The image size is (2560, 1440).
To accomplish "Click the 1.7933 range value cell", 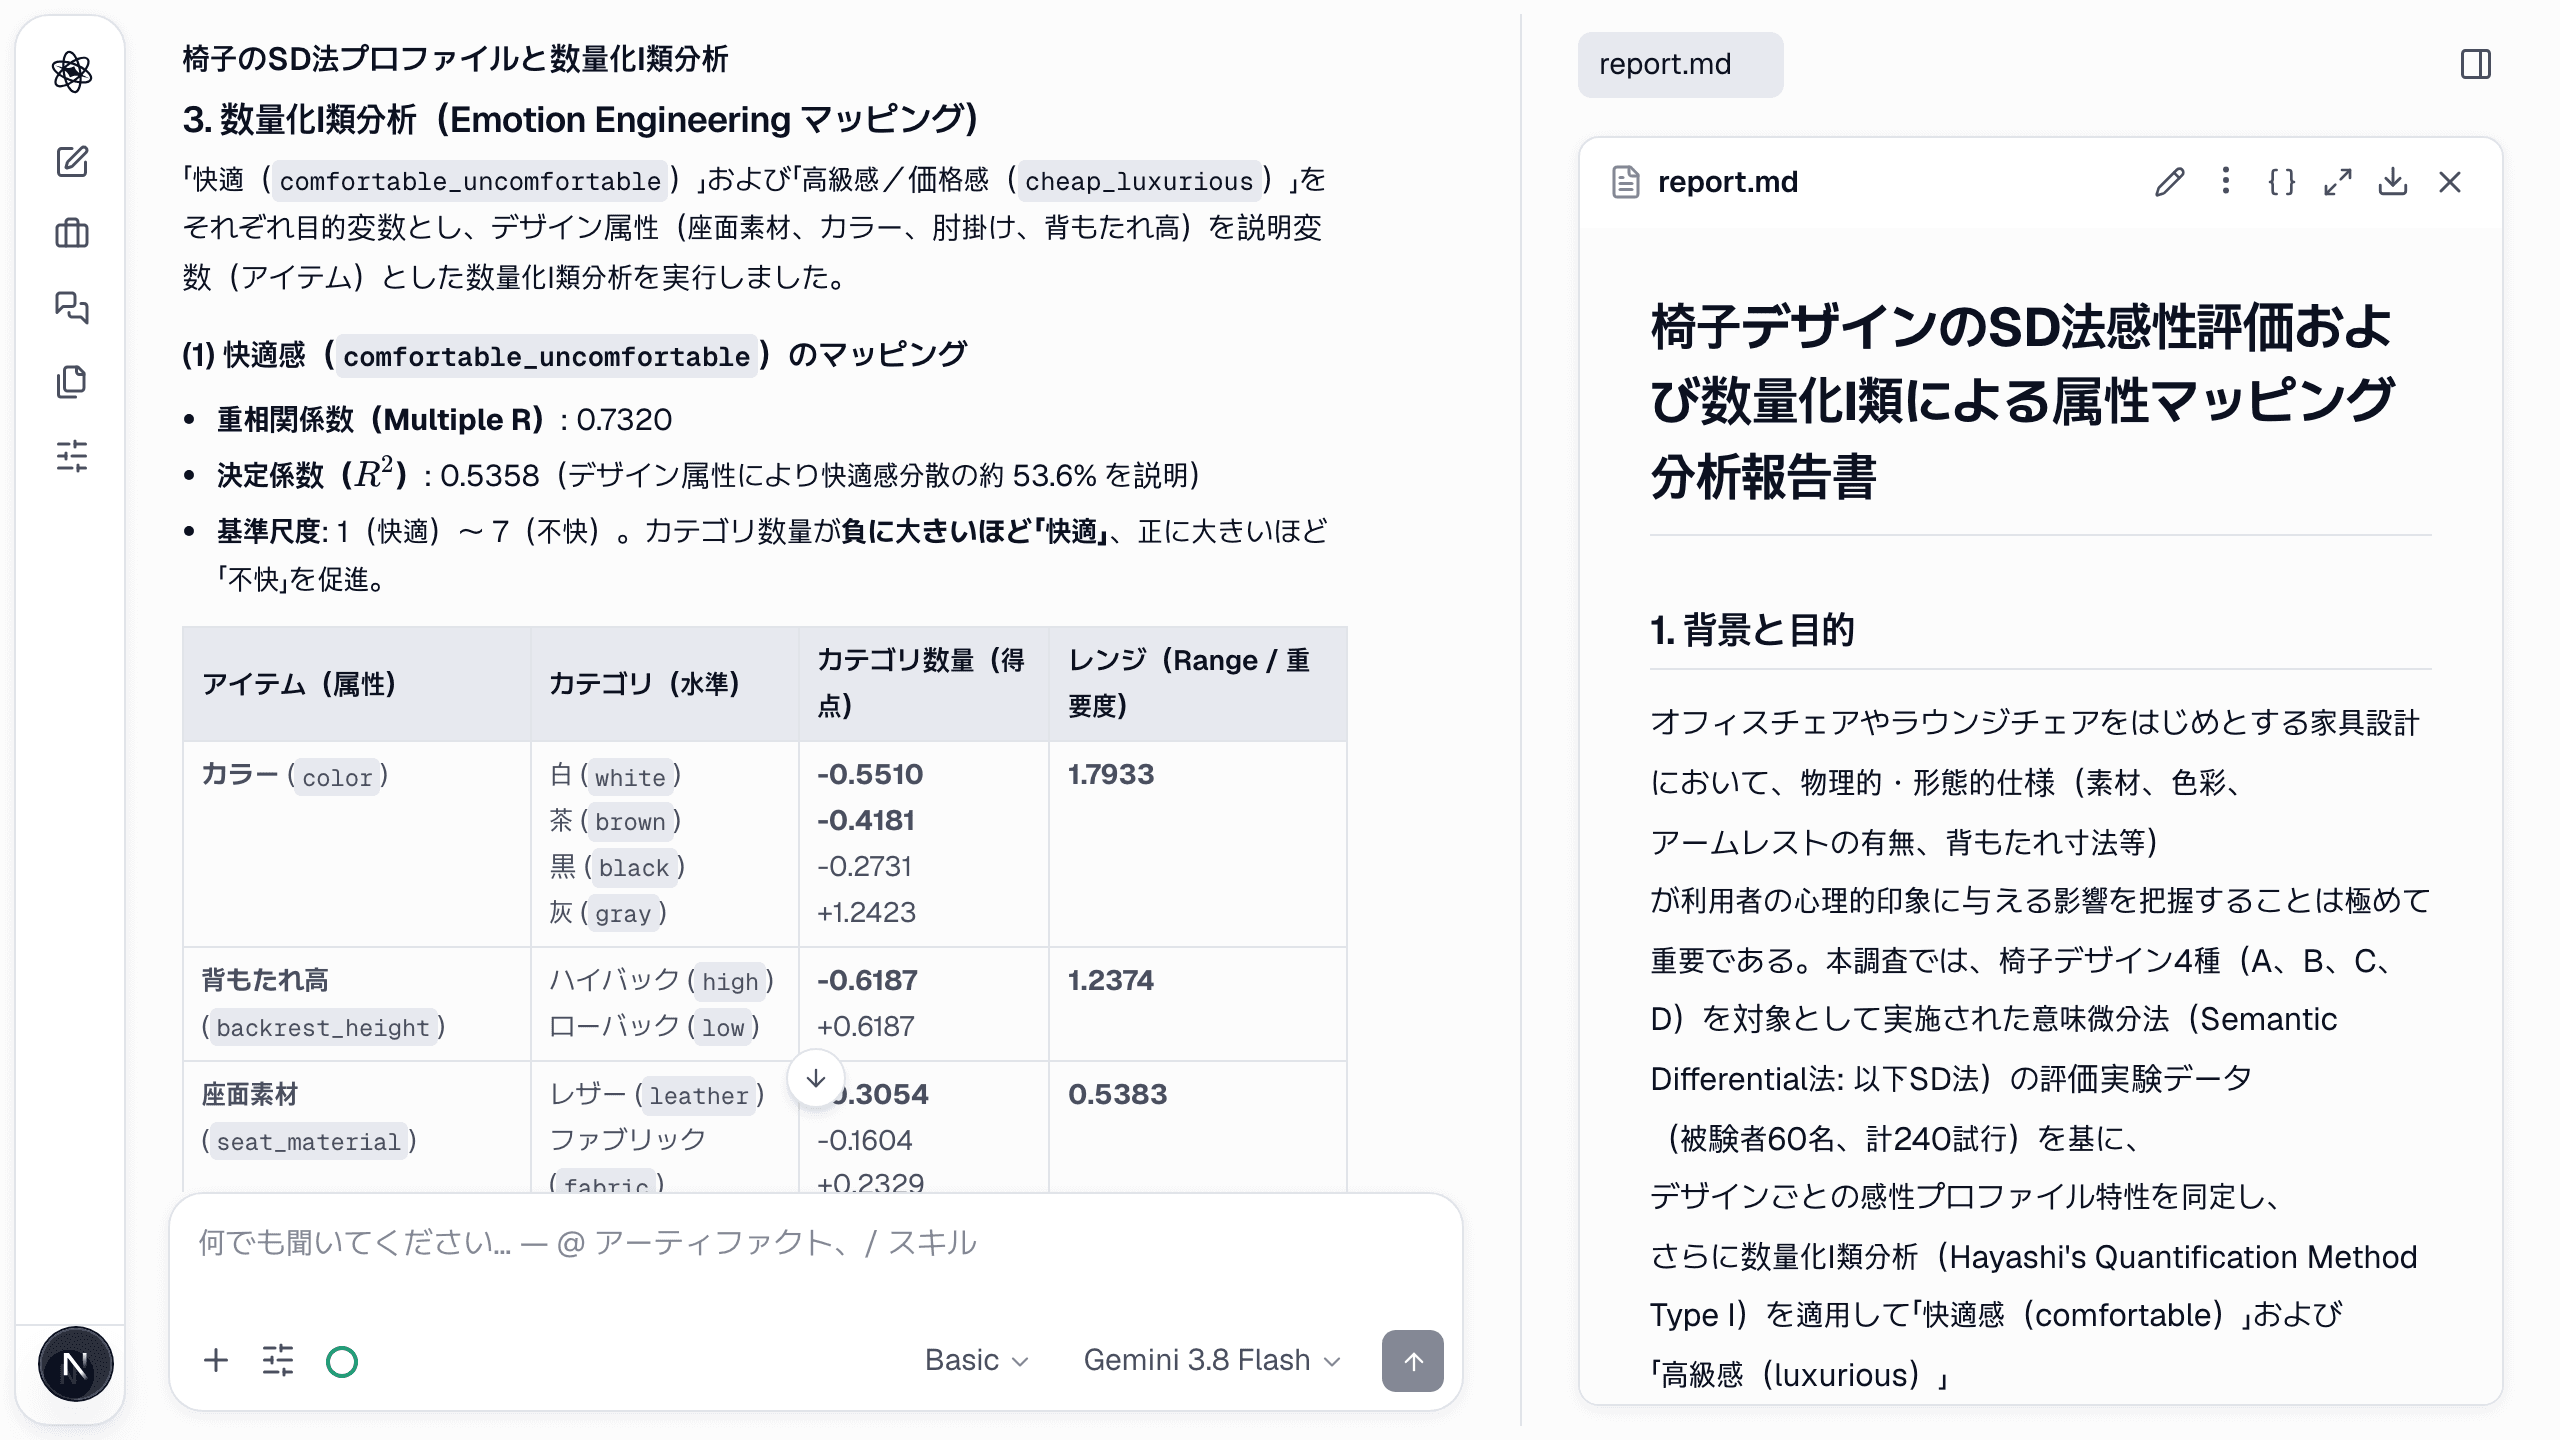I will [x=1111, y=774].
